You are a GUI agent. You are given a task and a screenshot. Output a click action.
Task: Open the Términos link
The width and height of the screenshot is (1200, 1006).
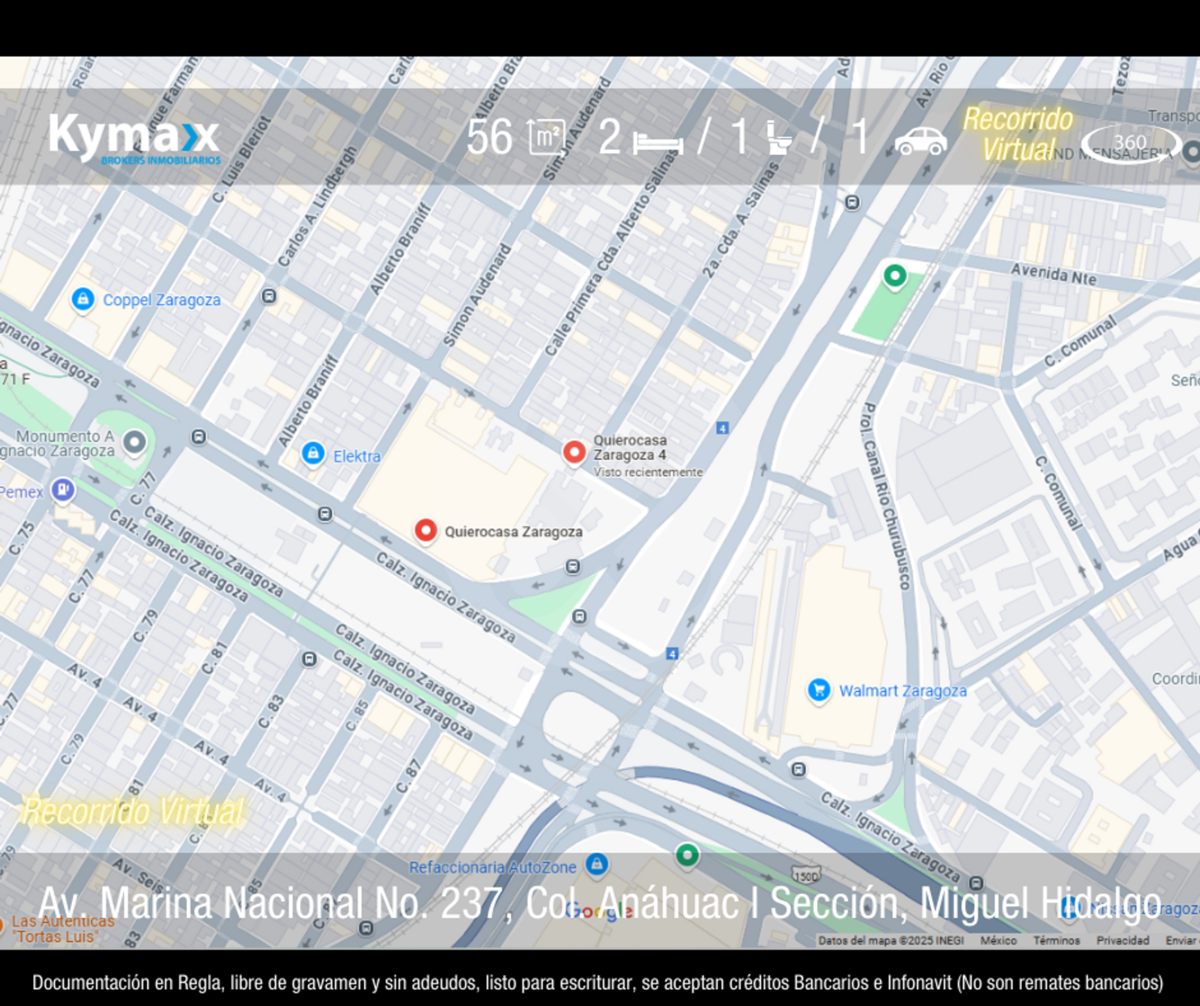tap(1056, 941)
